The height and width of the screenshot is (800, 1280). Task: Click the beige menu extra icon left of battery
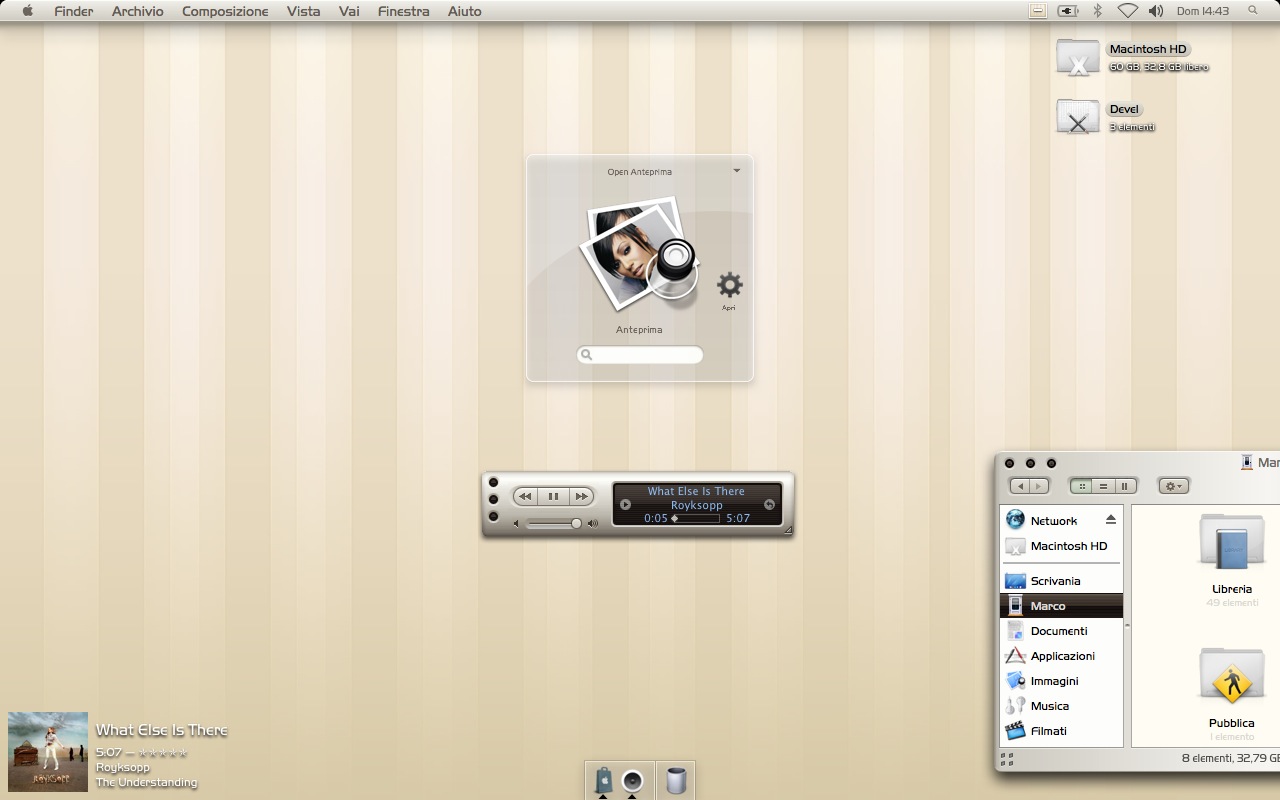point(1038,11)
